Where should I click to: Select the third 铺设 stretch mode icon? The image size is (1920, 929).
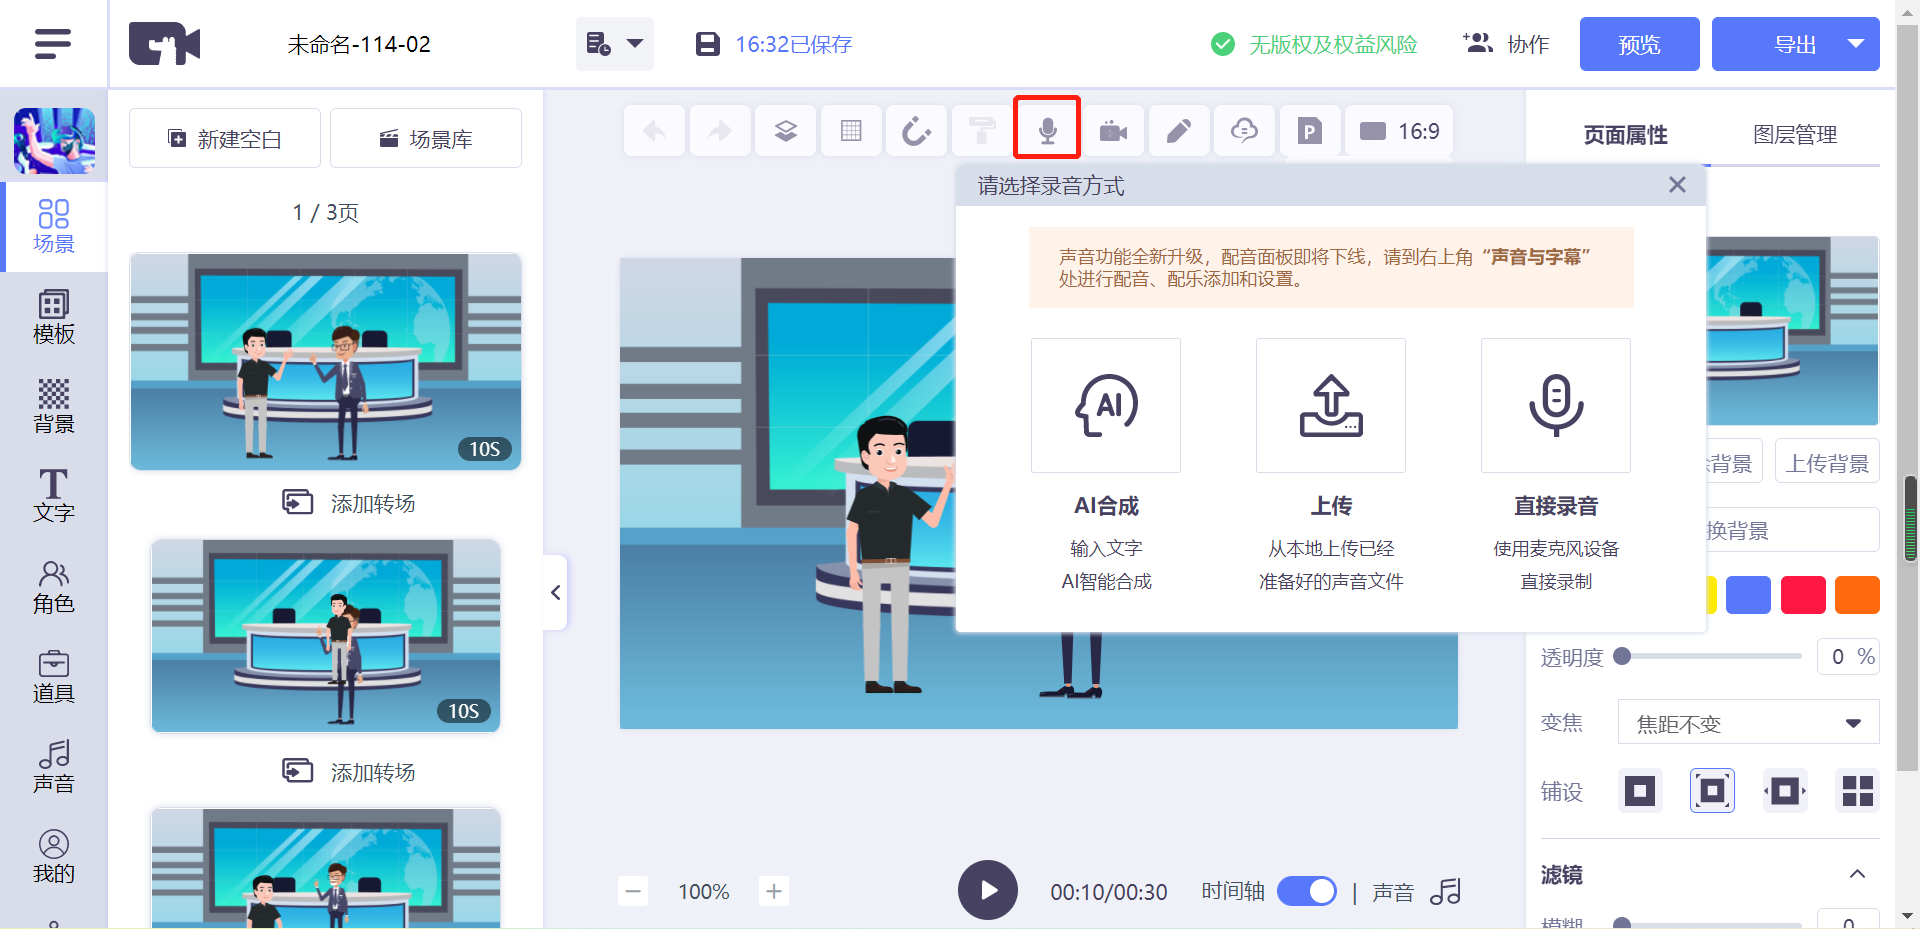click(x=1785, y=791)
